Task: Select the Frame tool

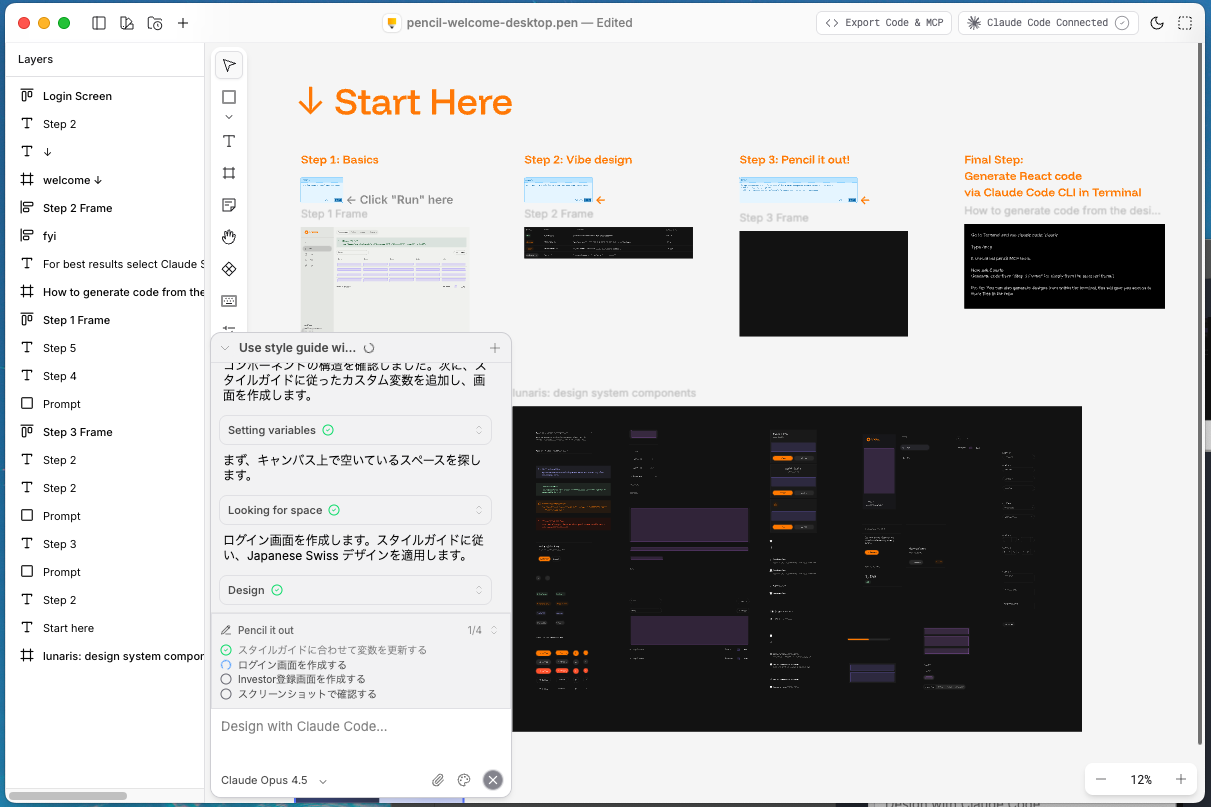Action: pos(229,173)
